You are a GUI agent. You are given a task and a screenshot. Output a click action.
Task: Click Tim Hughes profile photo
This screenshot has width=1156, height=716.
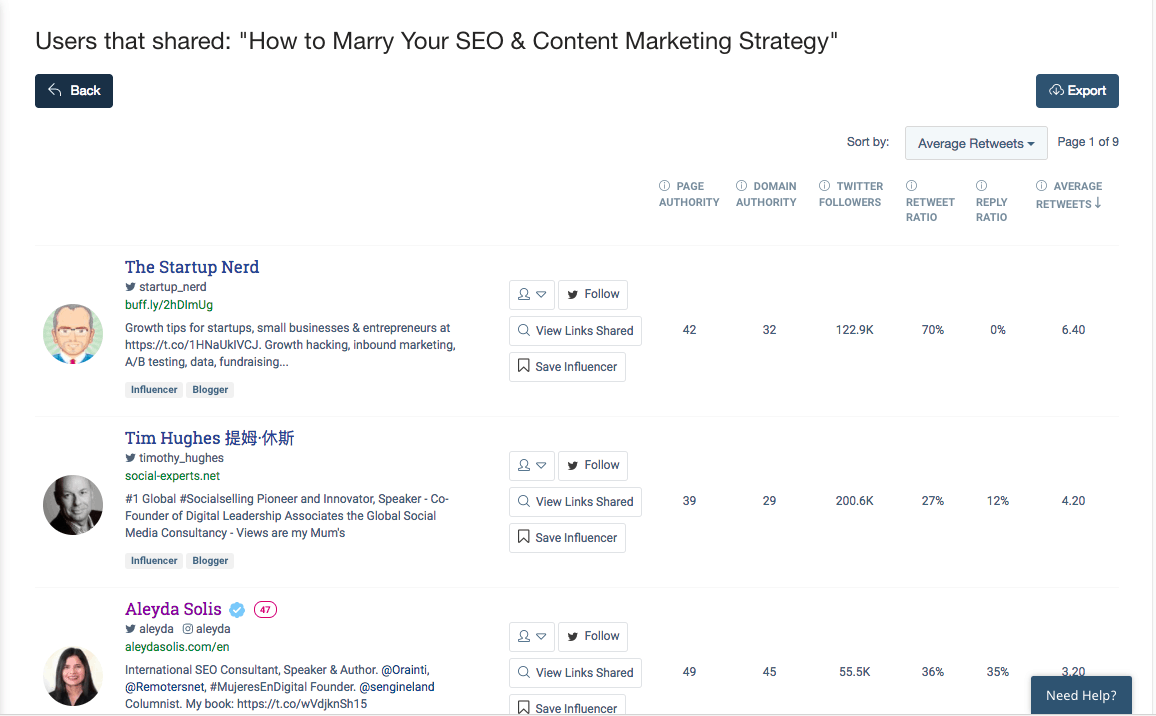(73, 505)
